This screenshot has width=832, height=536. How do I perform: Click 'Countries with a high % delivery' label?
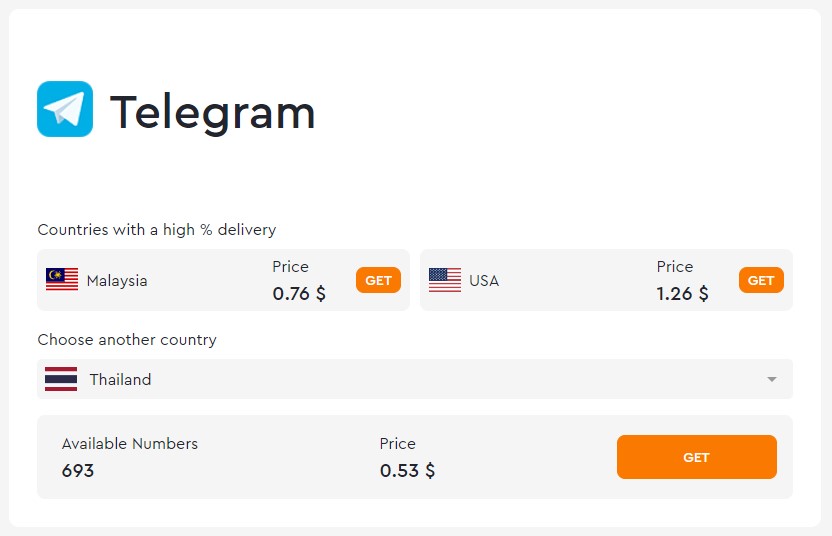[157, 230]
